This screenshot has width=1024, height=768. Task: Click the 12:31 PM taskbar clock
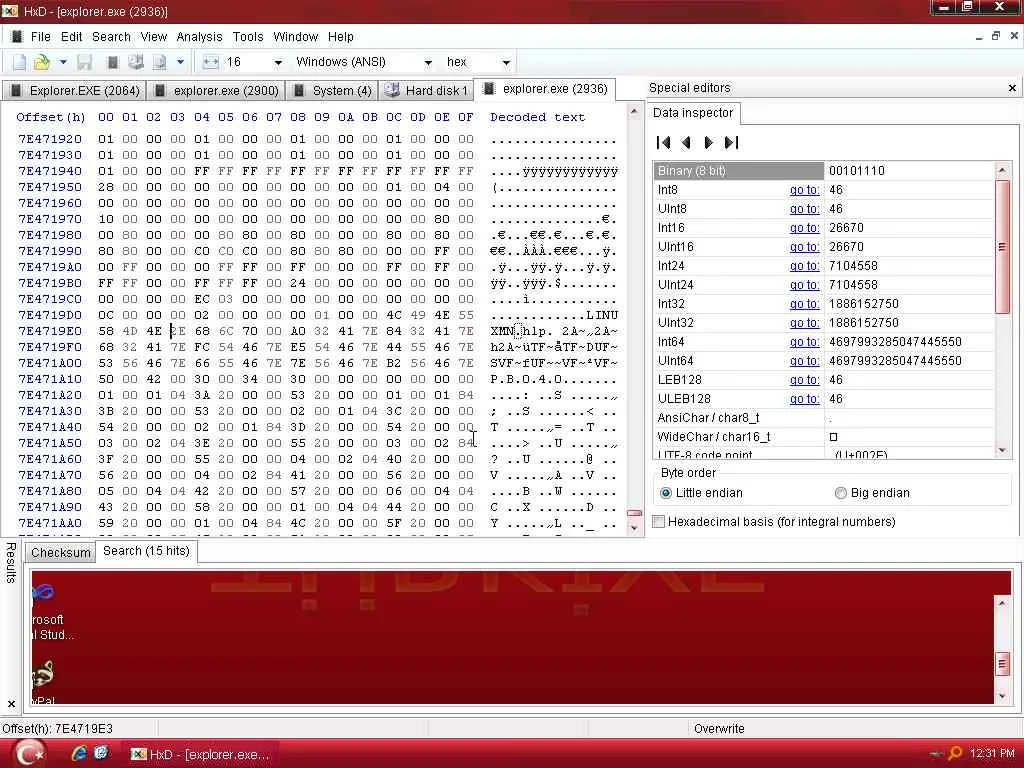[x=992, y=754]
